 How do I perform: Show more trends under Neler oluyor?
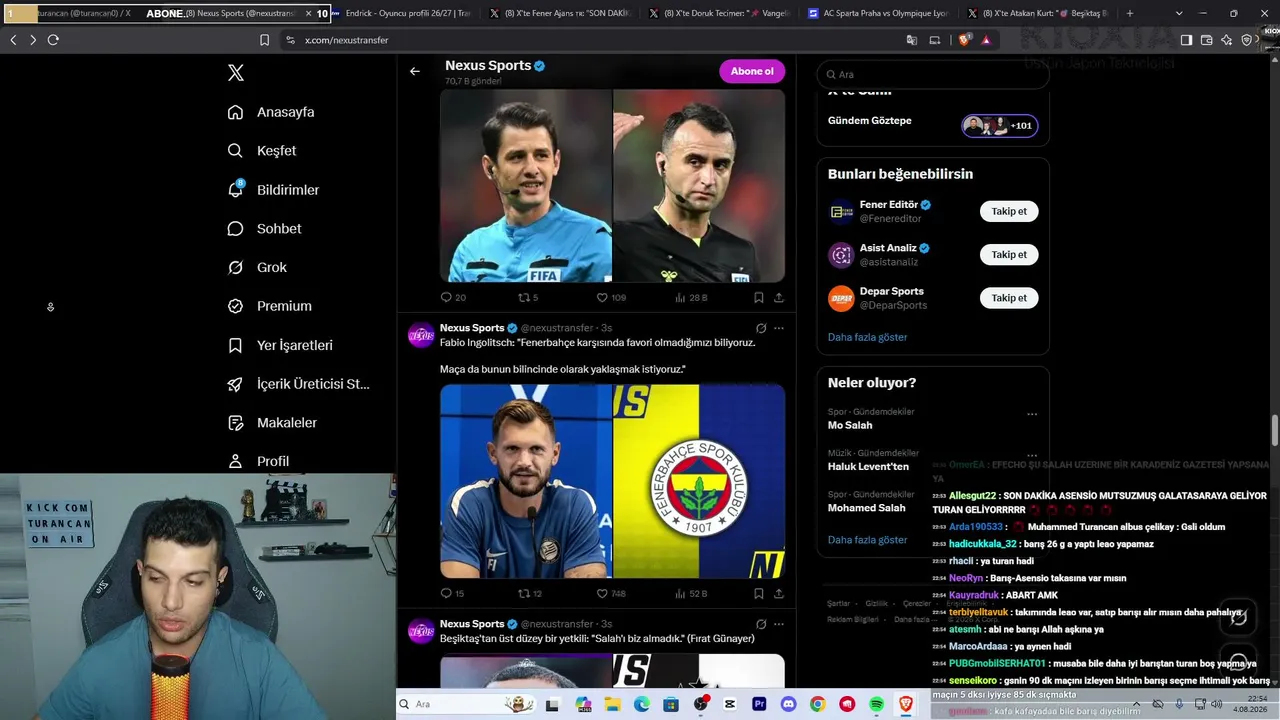[x=867, y=540]
